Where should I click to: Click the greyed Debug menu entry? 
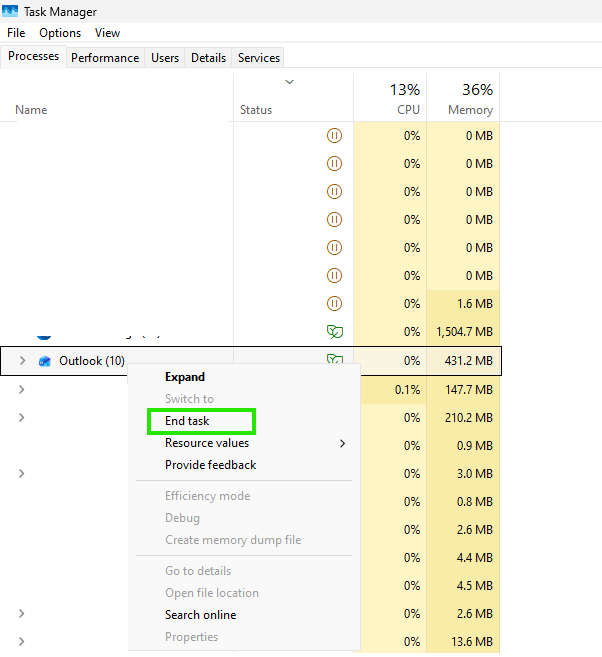point(182,518)
